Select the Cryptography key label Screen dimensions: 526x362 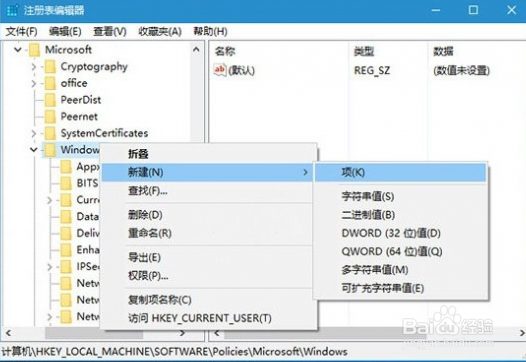(94, 67)
